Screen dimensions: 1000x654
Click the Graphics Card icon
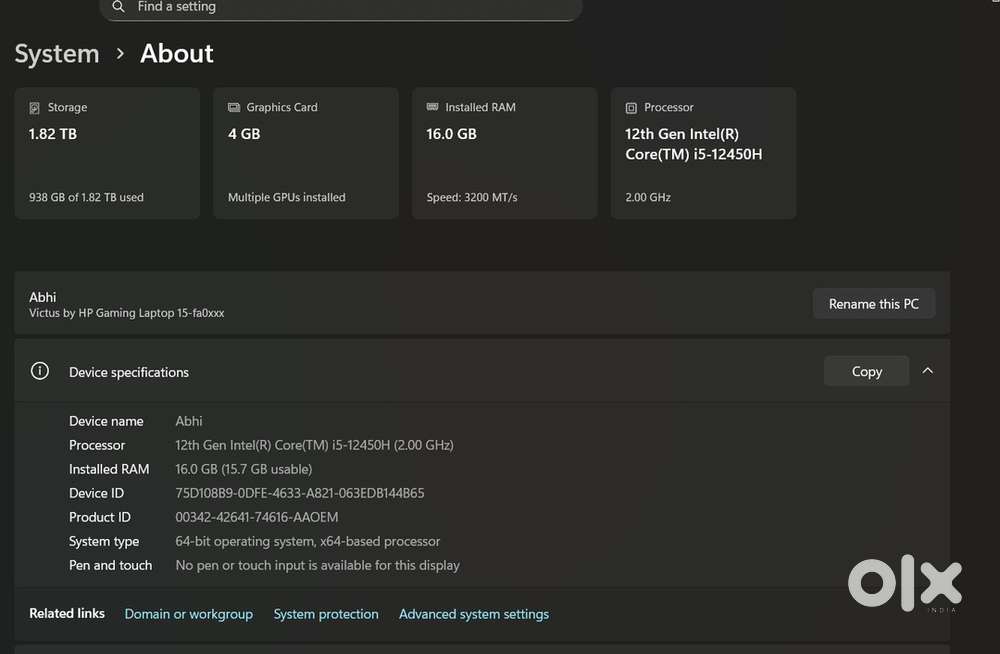[x=235, y=107]
